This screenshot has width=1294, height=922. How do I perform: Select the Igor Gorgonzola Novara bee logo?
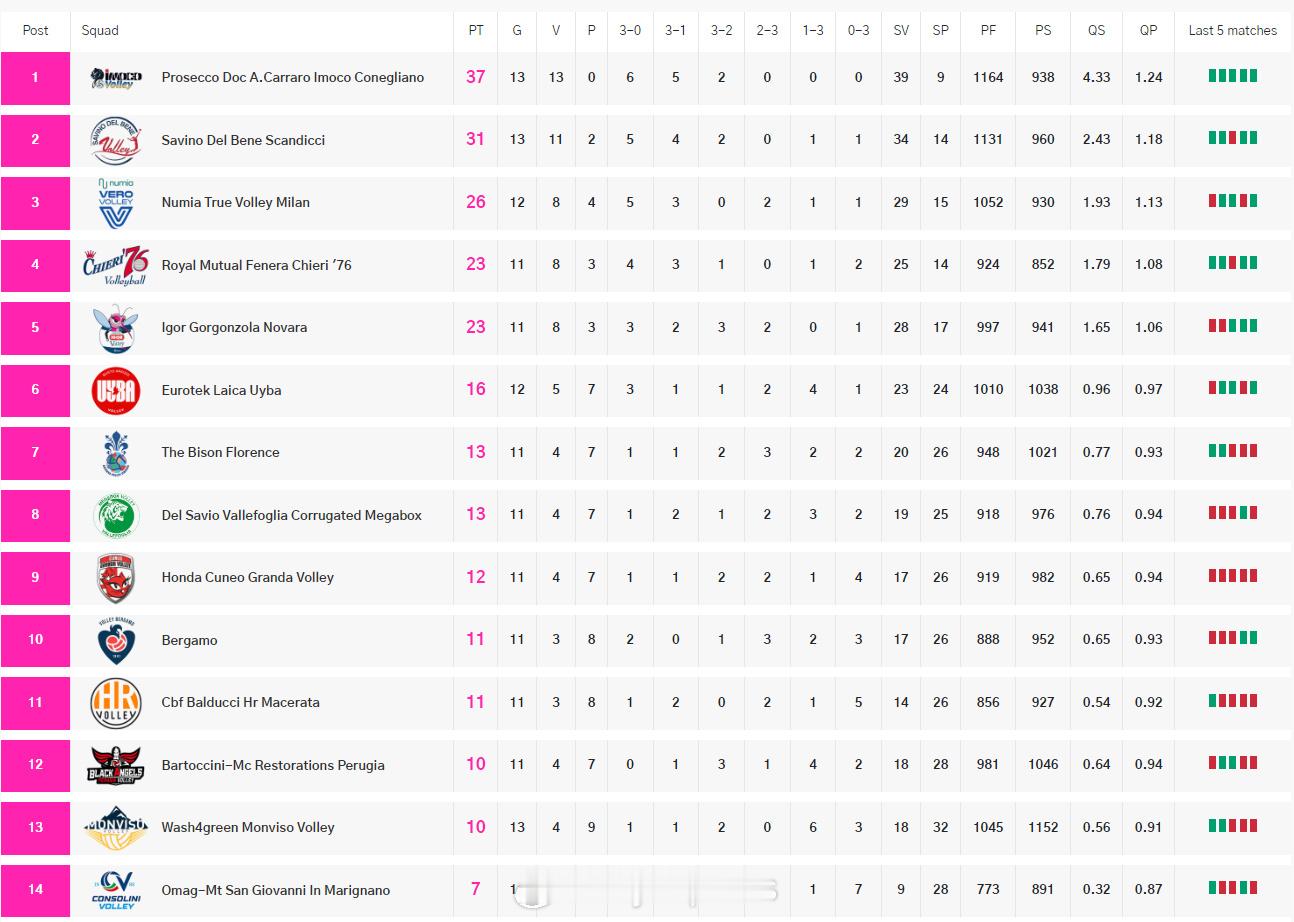click(116, 328)
